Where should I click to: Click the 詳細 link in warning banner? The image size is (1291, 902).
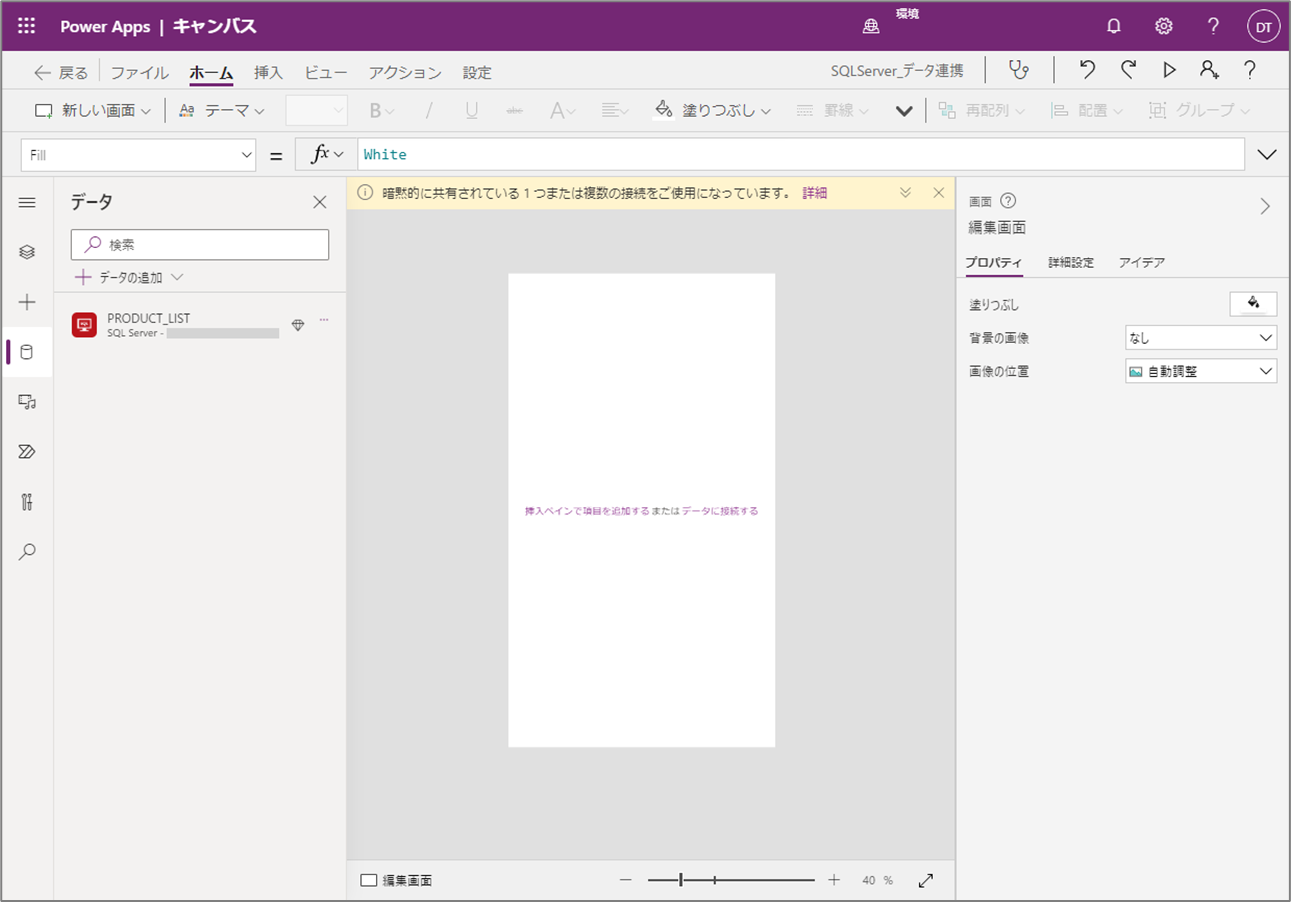(x=815, y=193)
